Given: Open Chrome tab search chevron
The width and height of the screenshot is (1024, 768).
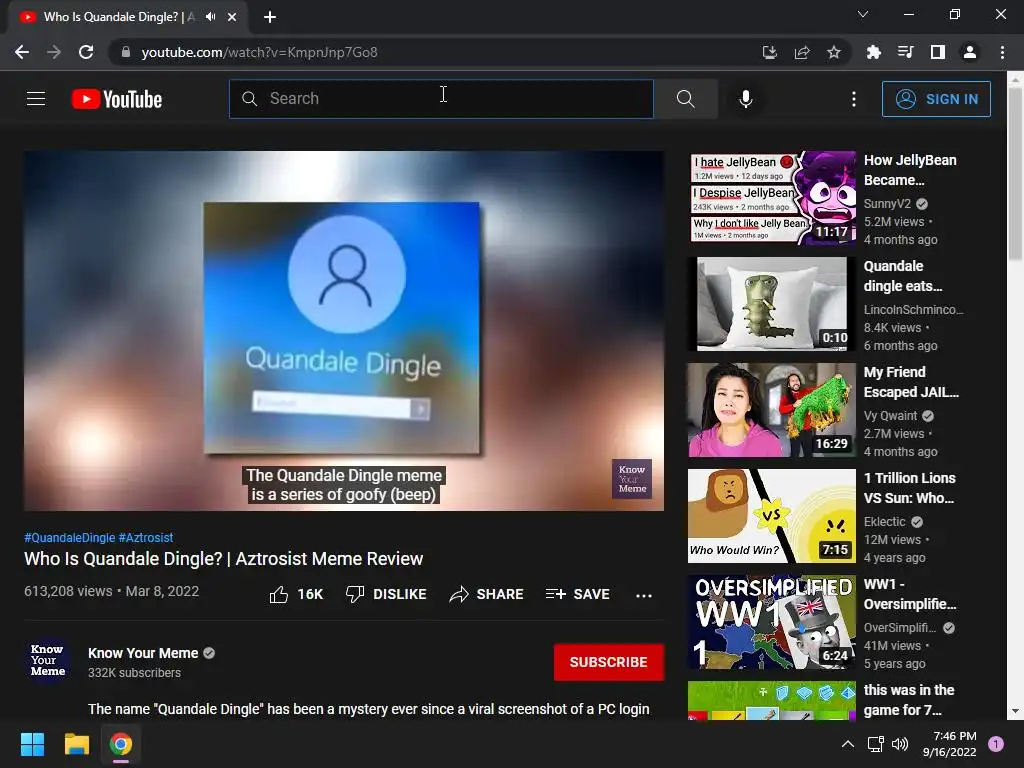Looking at the screenshot, I should tap(863, 14).
